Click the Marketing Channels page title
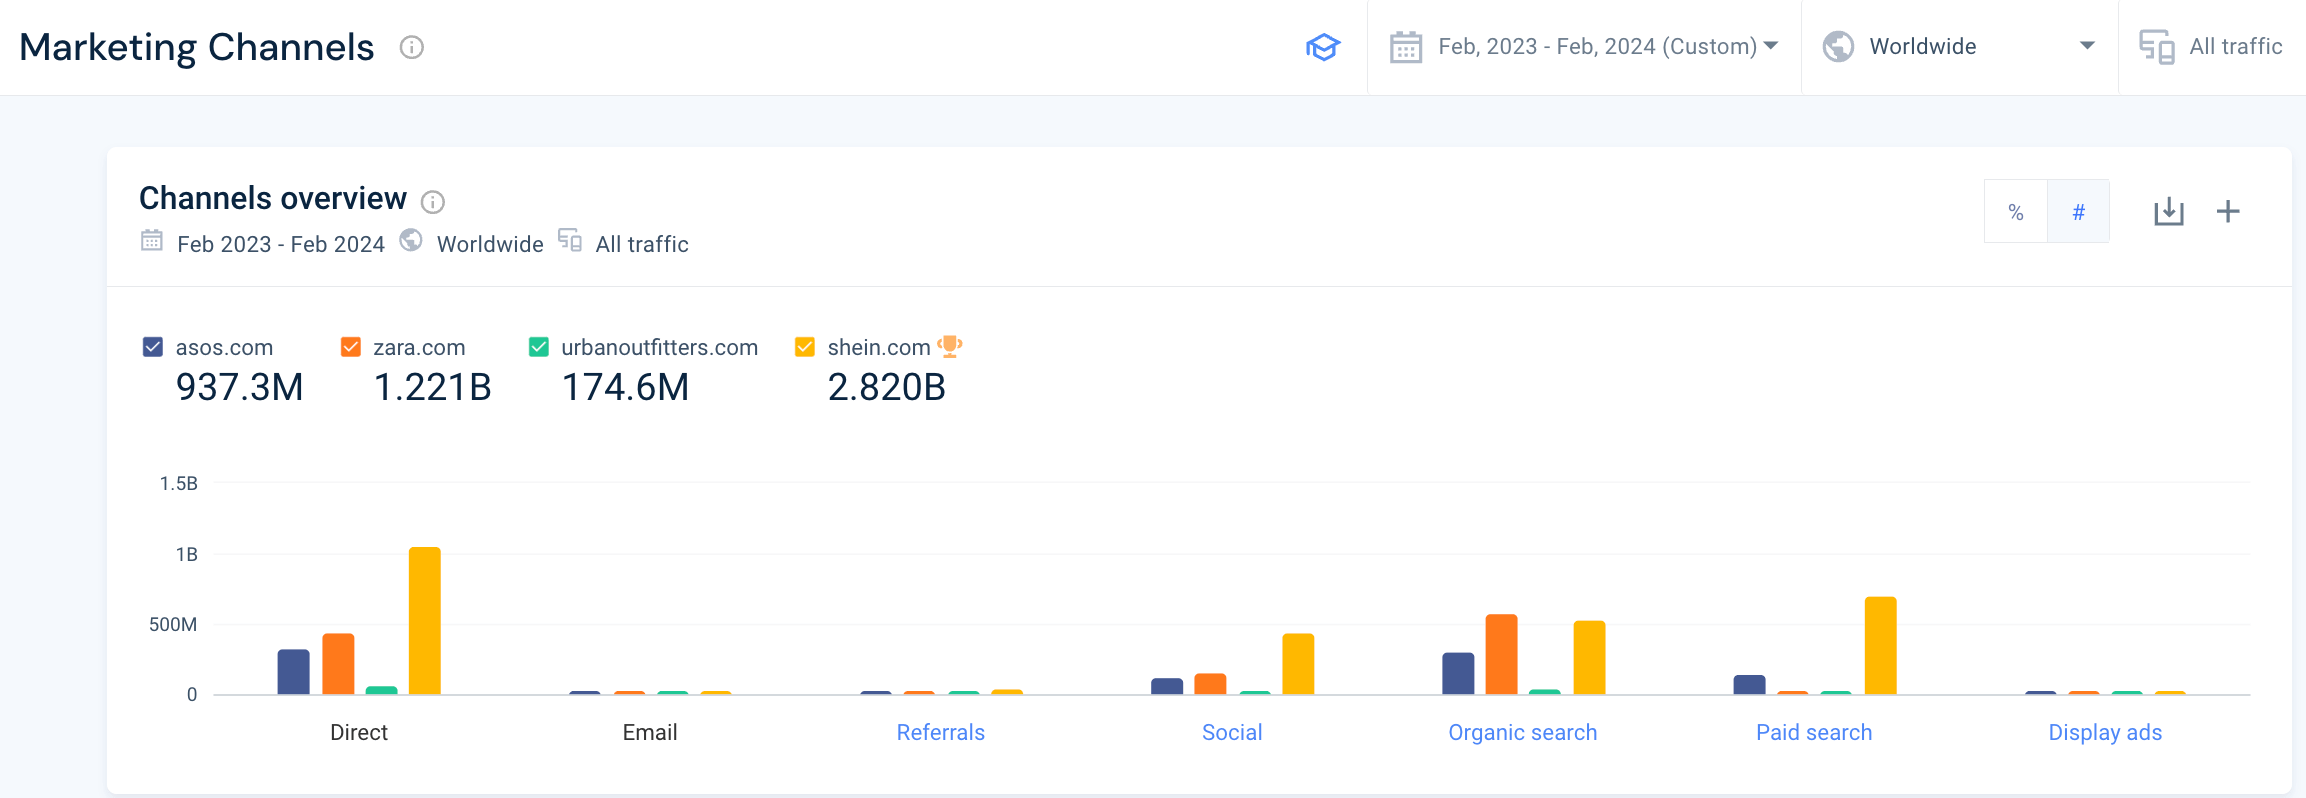Viewport: 2306px width, 798px height. coord(197,47)
